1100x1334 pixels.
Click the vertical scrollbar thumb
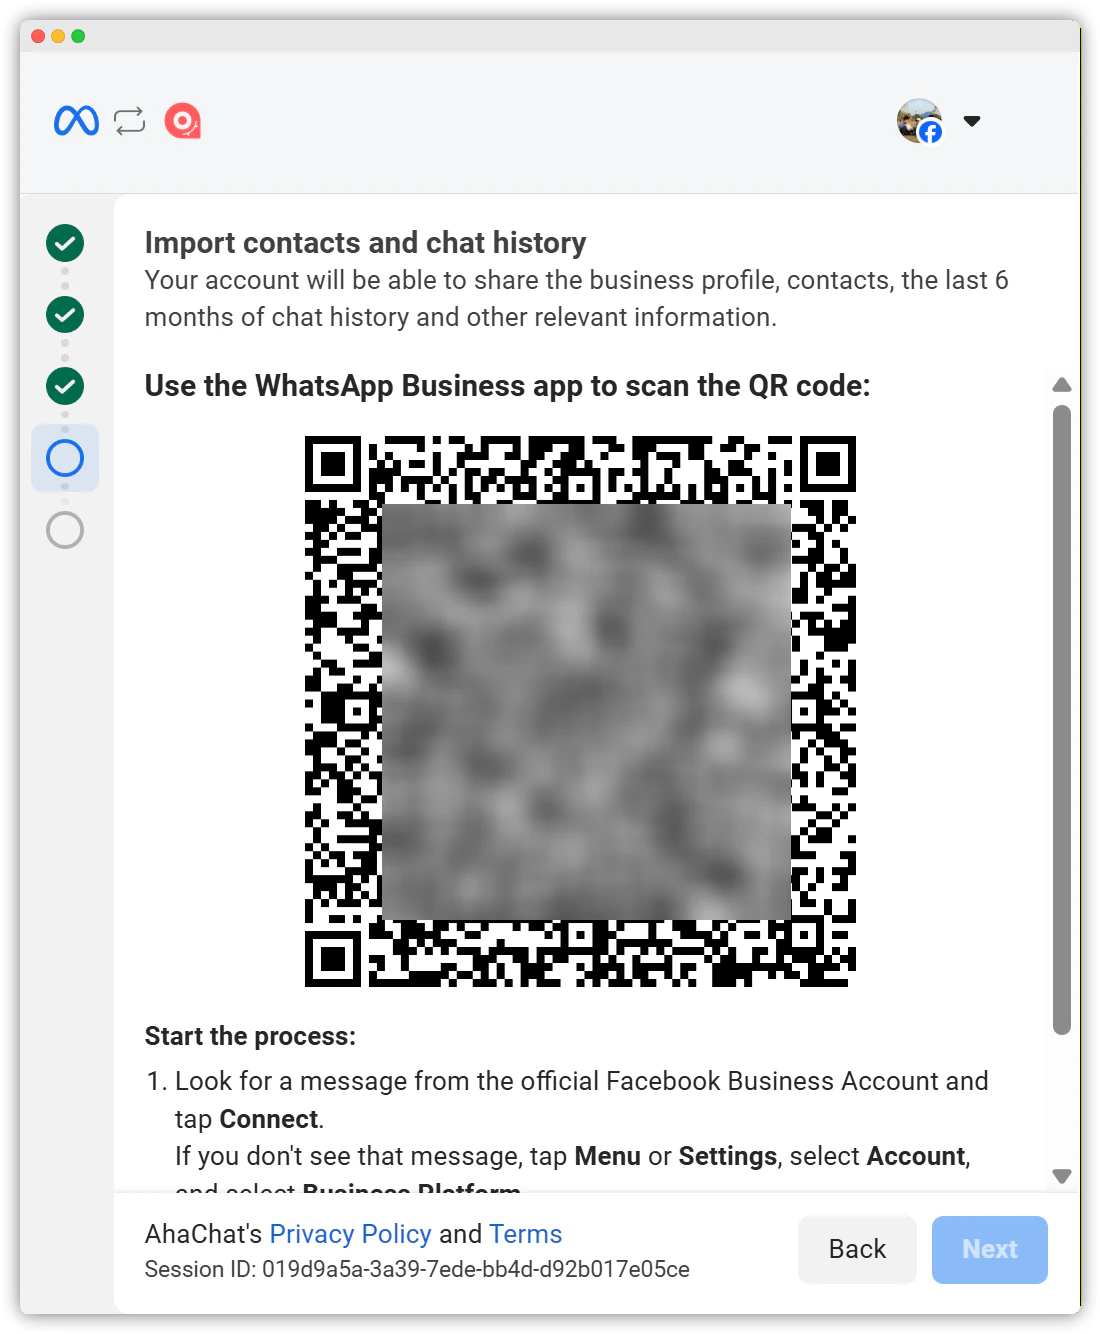[1062, 720]
